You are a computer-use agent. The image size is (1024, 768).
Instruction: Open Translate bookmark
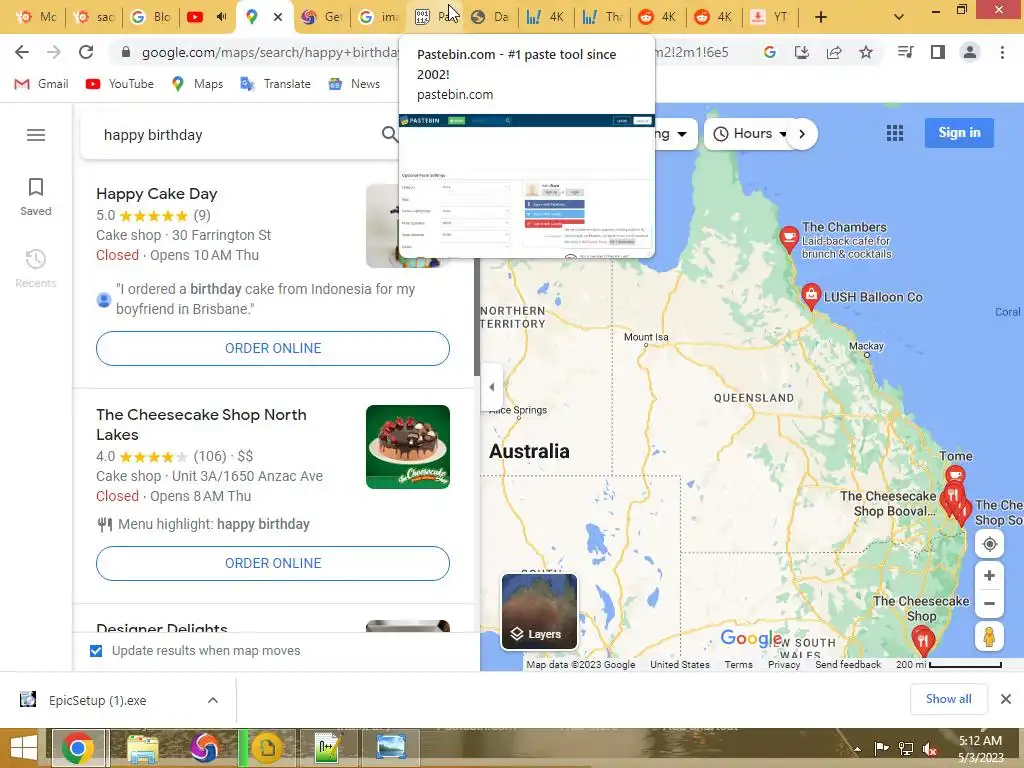click(x=275, y=84)
